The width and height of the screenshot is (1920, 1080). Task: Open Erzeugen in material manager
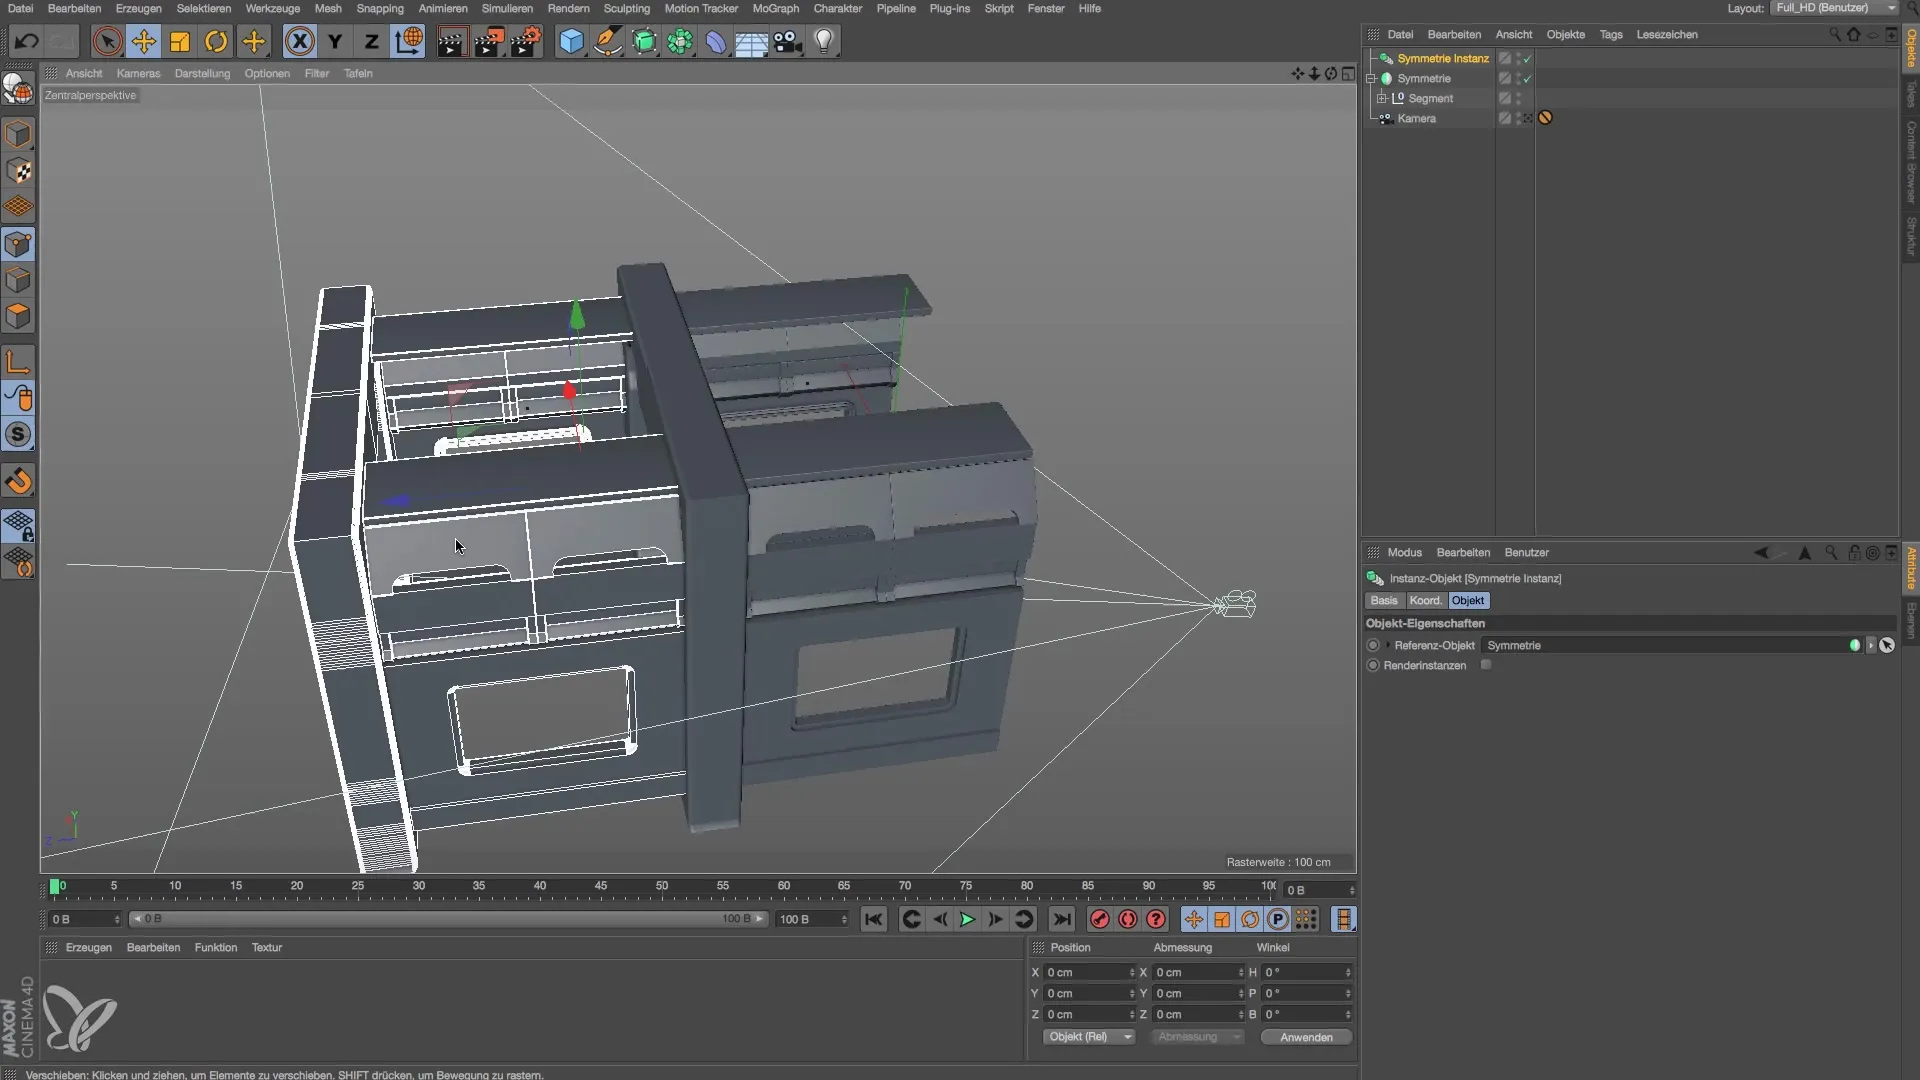coord(89,947)
